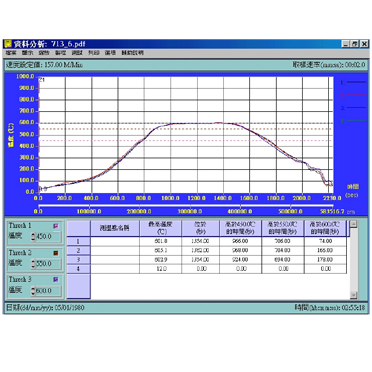
Task: Click the Thresh 3 temperature stepper arrows
Action: (33, 291)
